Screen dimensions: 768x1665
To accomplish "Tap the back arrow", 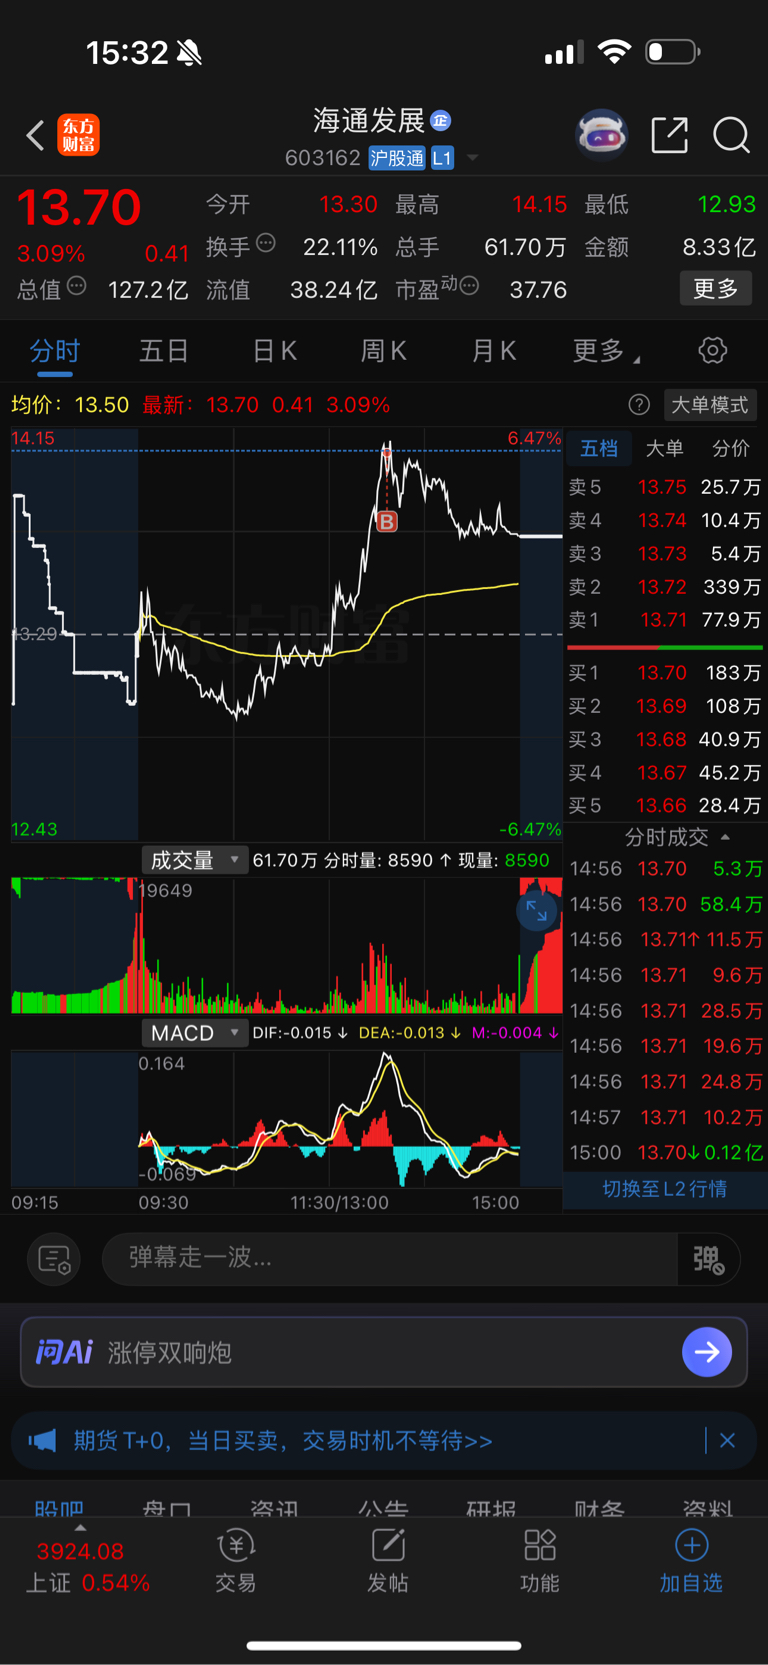I will (x=35, y=135).
